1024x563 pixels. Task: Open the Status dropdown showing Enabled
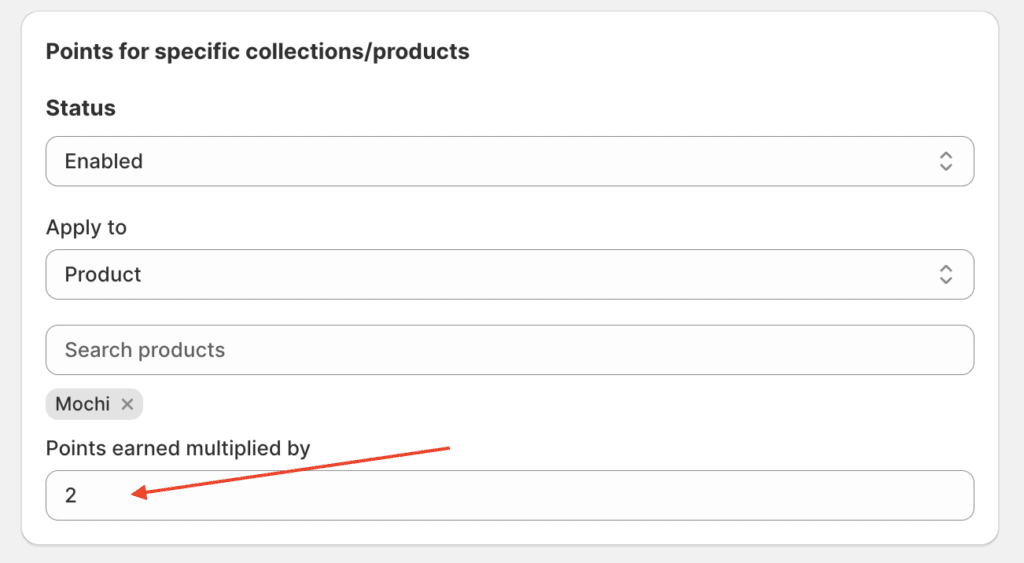point(509,162)
